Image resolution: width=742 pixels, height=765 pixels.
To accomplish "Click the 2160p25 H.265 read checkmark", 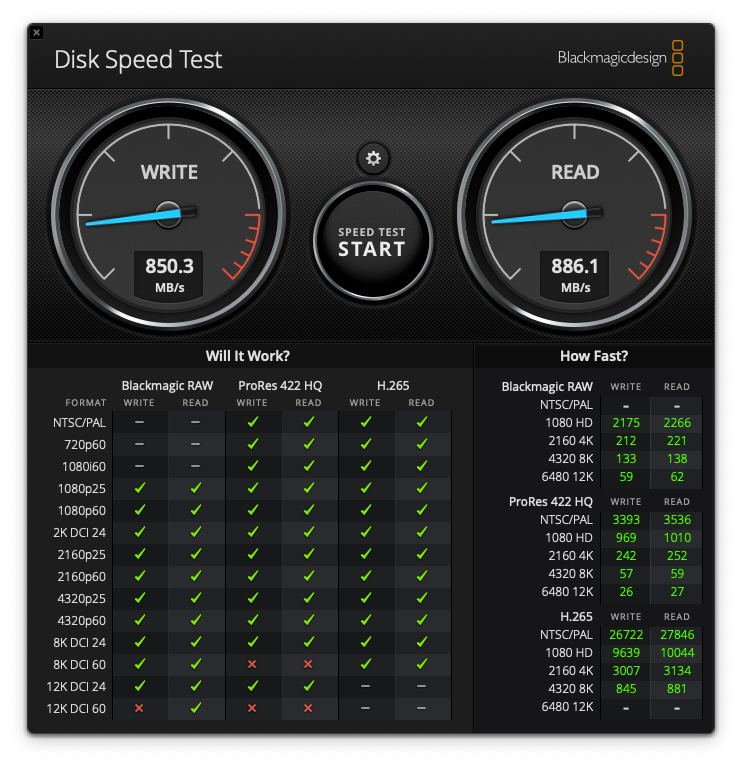I will (422, 554).
